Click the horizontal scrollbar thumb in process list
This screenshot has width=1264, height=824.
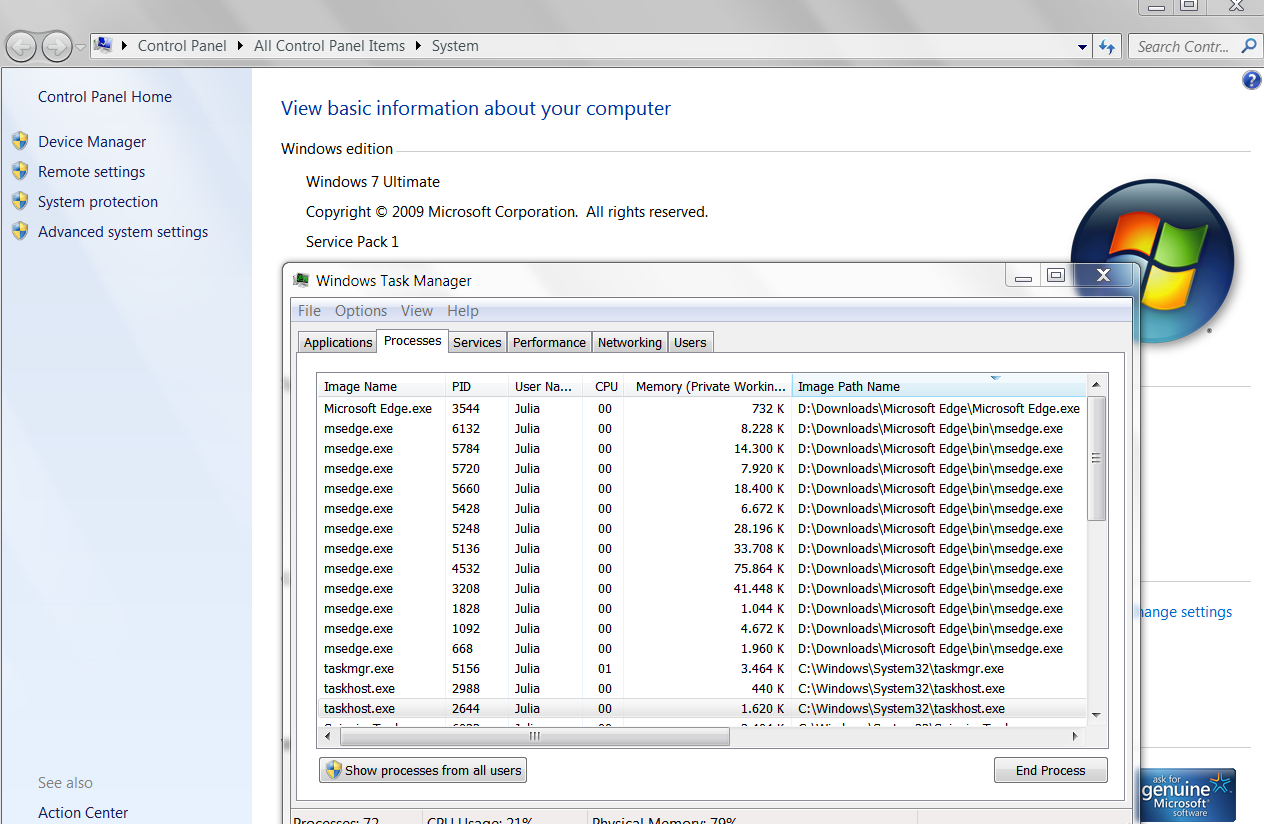(x=535, y=736)
